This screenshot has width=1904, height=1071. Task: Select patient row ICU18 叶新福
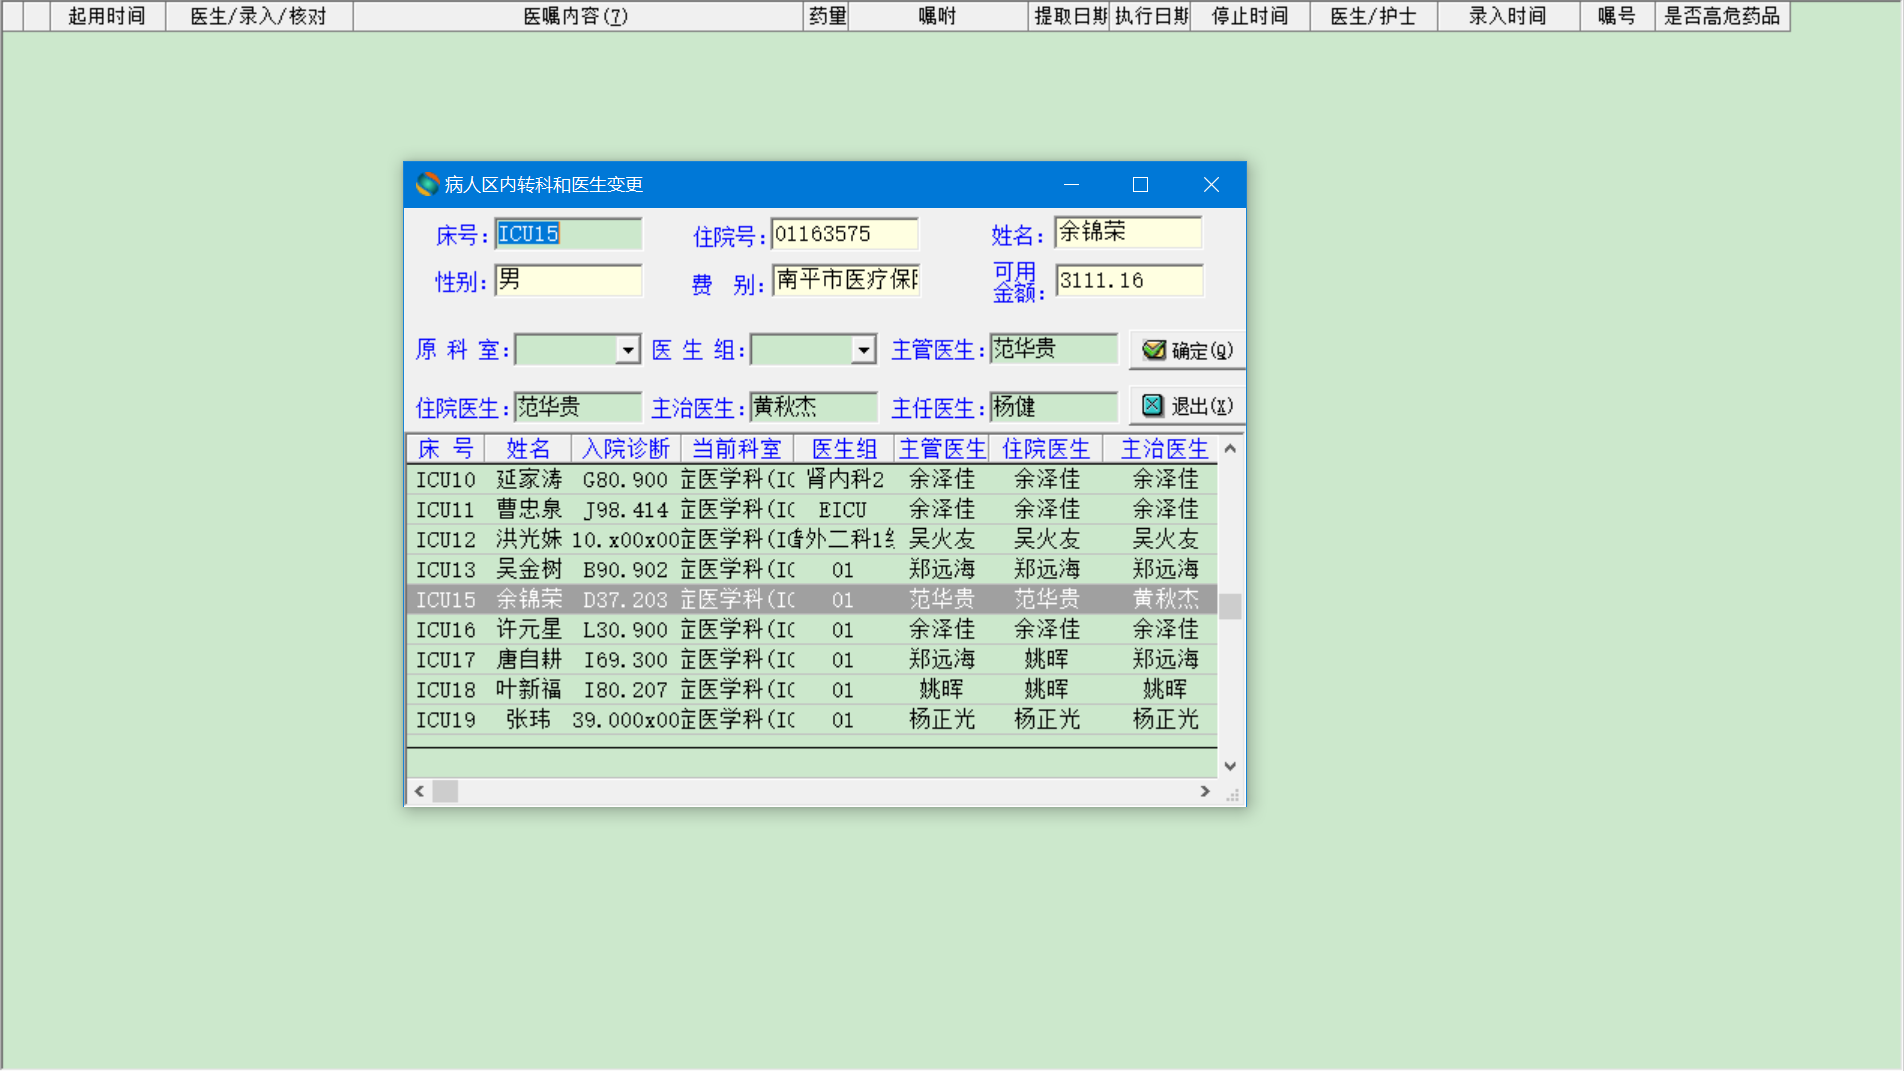coord(812,690)
